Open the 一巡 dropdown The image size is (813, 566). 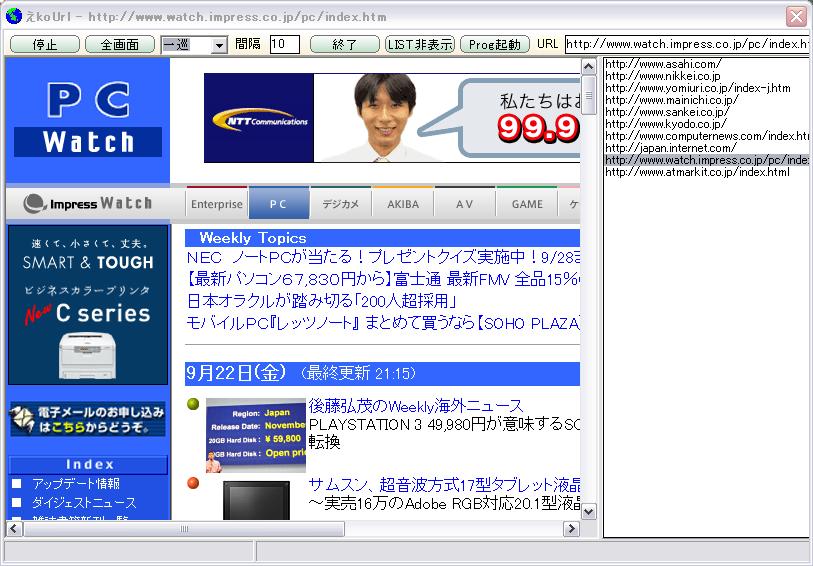pyautogui.click(x=219, y=45)
